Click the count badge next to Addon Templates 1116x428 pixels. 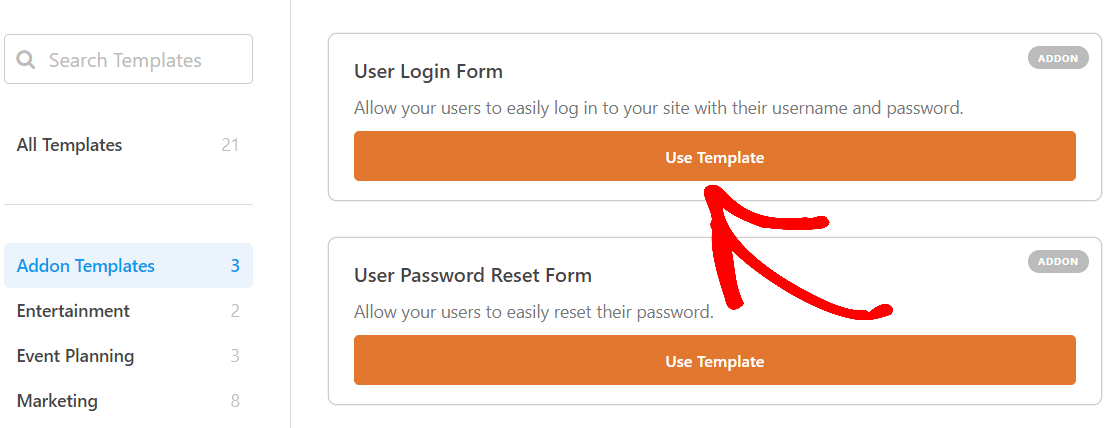pyautogui.click(x=235, y=266)
